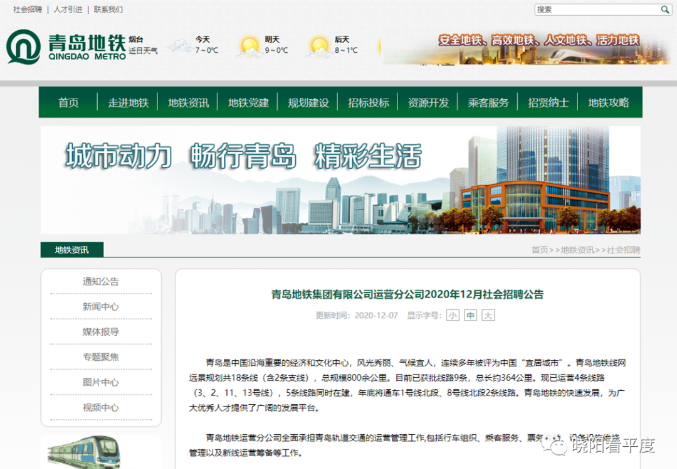Open the 乘客服务 navigation menu
The image size is (677, 469).
tap(488, 103)
